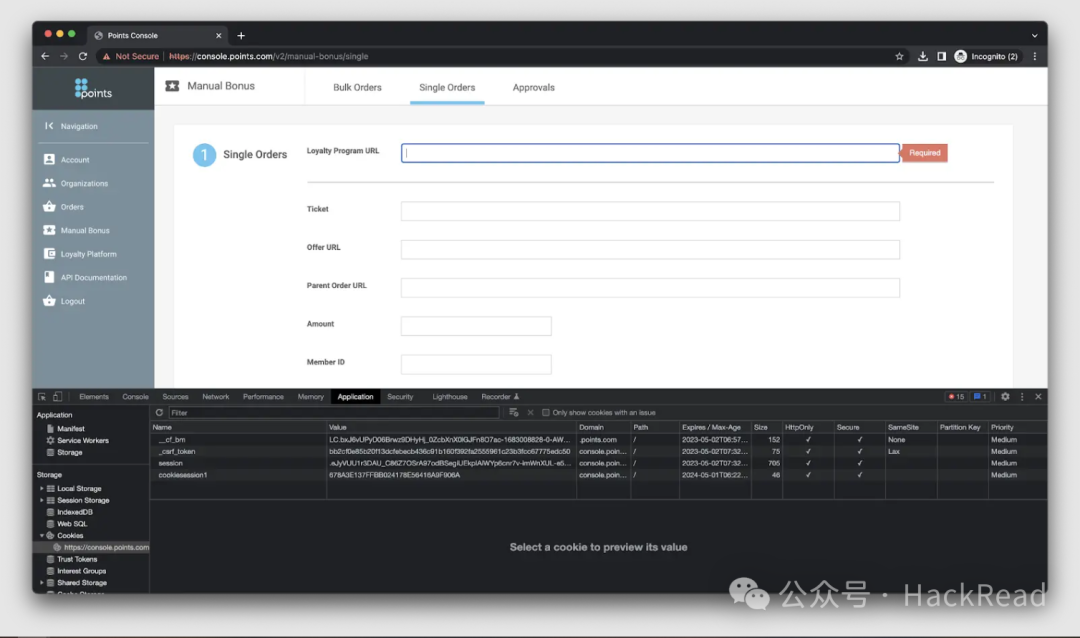1080x638 pixels.
Task: Click the Logout icon in sidebar
Action: [49, 300]
